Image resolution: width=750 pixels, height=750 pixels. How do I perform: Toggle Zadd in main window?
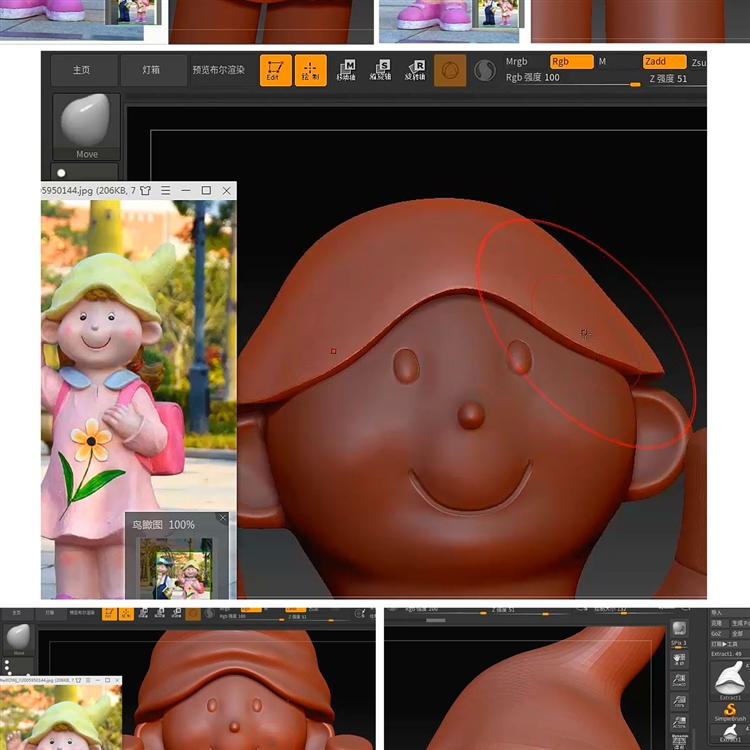tap(664, 62)
